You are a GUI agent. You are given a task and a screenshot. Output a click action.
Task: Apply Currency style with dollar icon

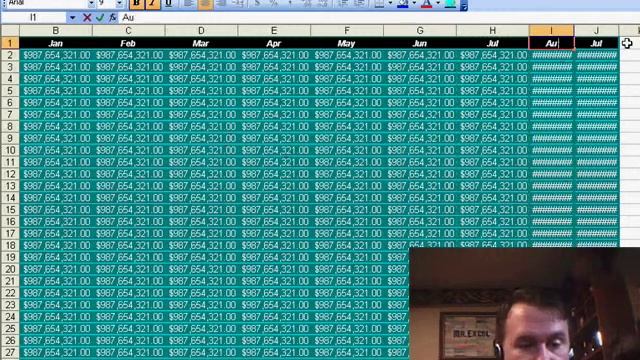point(257,3)
